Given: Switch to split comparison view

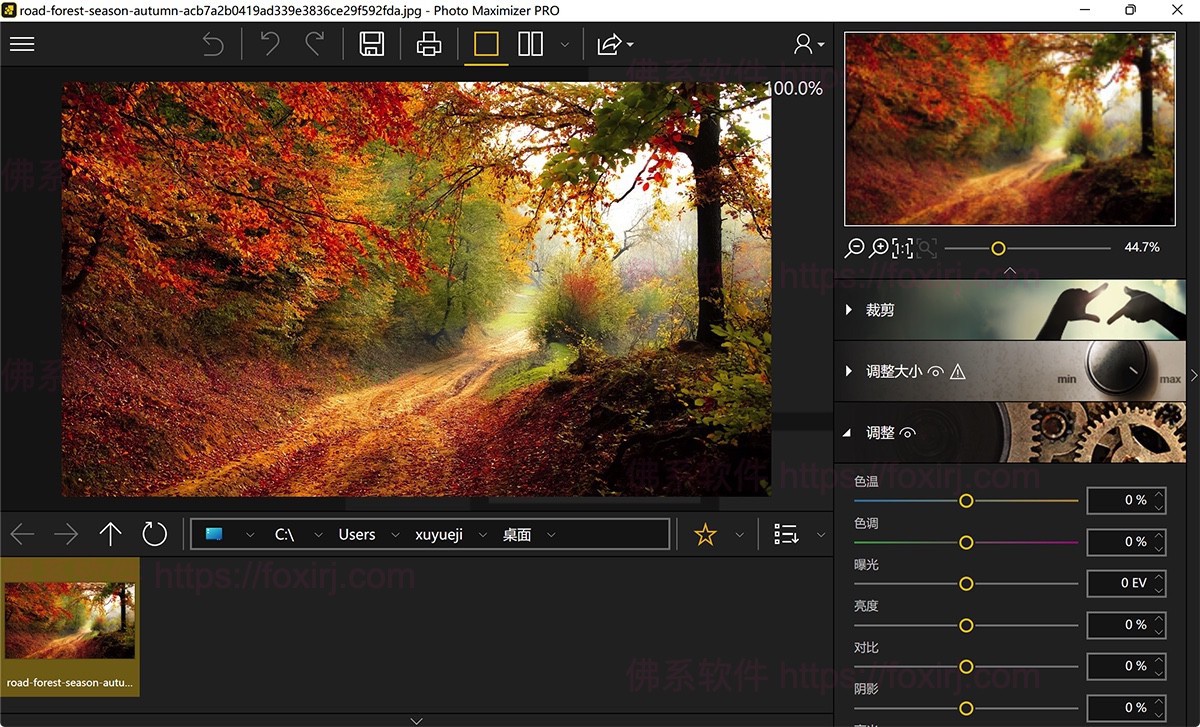Looking at the screenshot, I should click(x=530, y=44).
